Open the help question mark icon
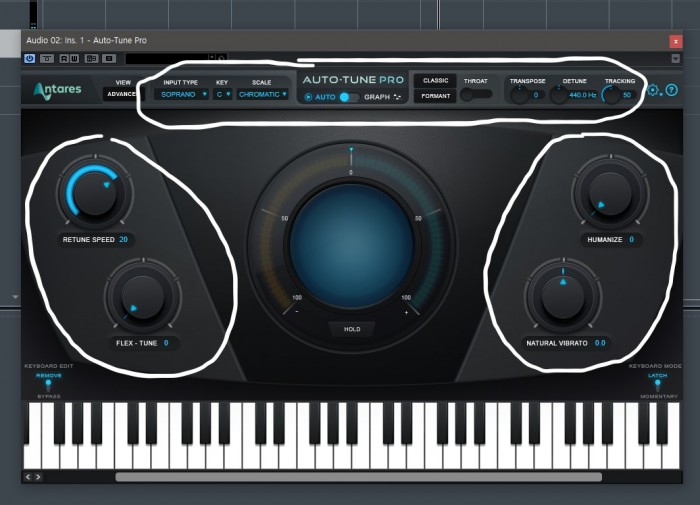 (x=671, y=90)
